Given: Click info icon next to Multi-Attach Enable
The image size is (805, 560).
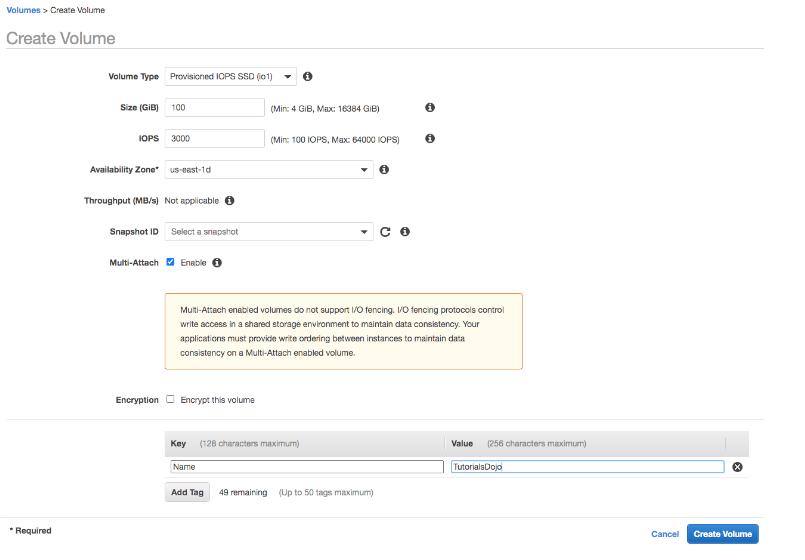Looking at the screenshot, I should click(x=217, y=263).
